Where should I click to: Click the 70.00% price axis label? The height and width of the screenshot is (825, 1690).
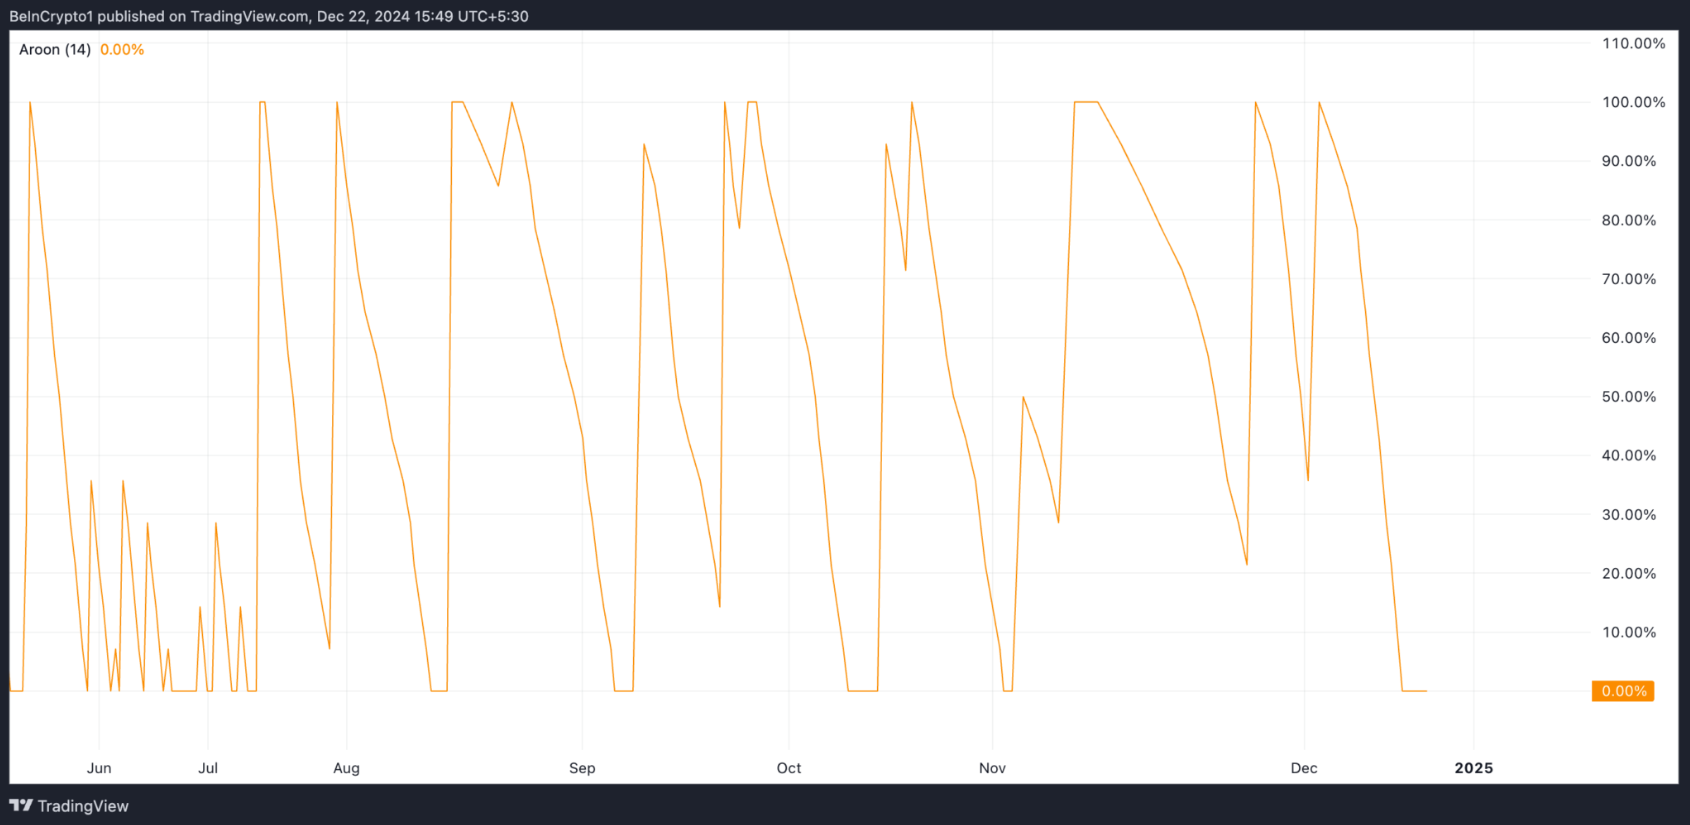[1629, 279]
